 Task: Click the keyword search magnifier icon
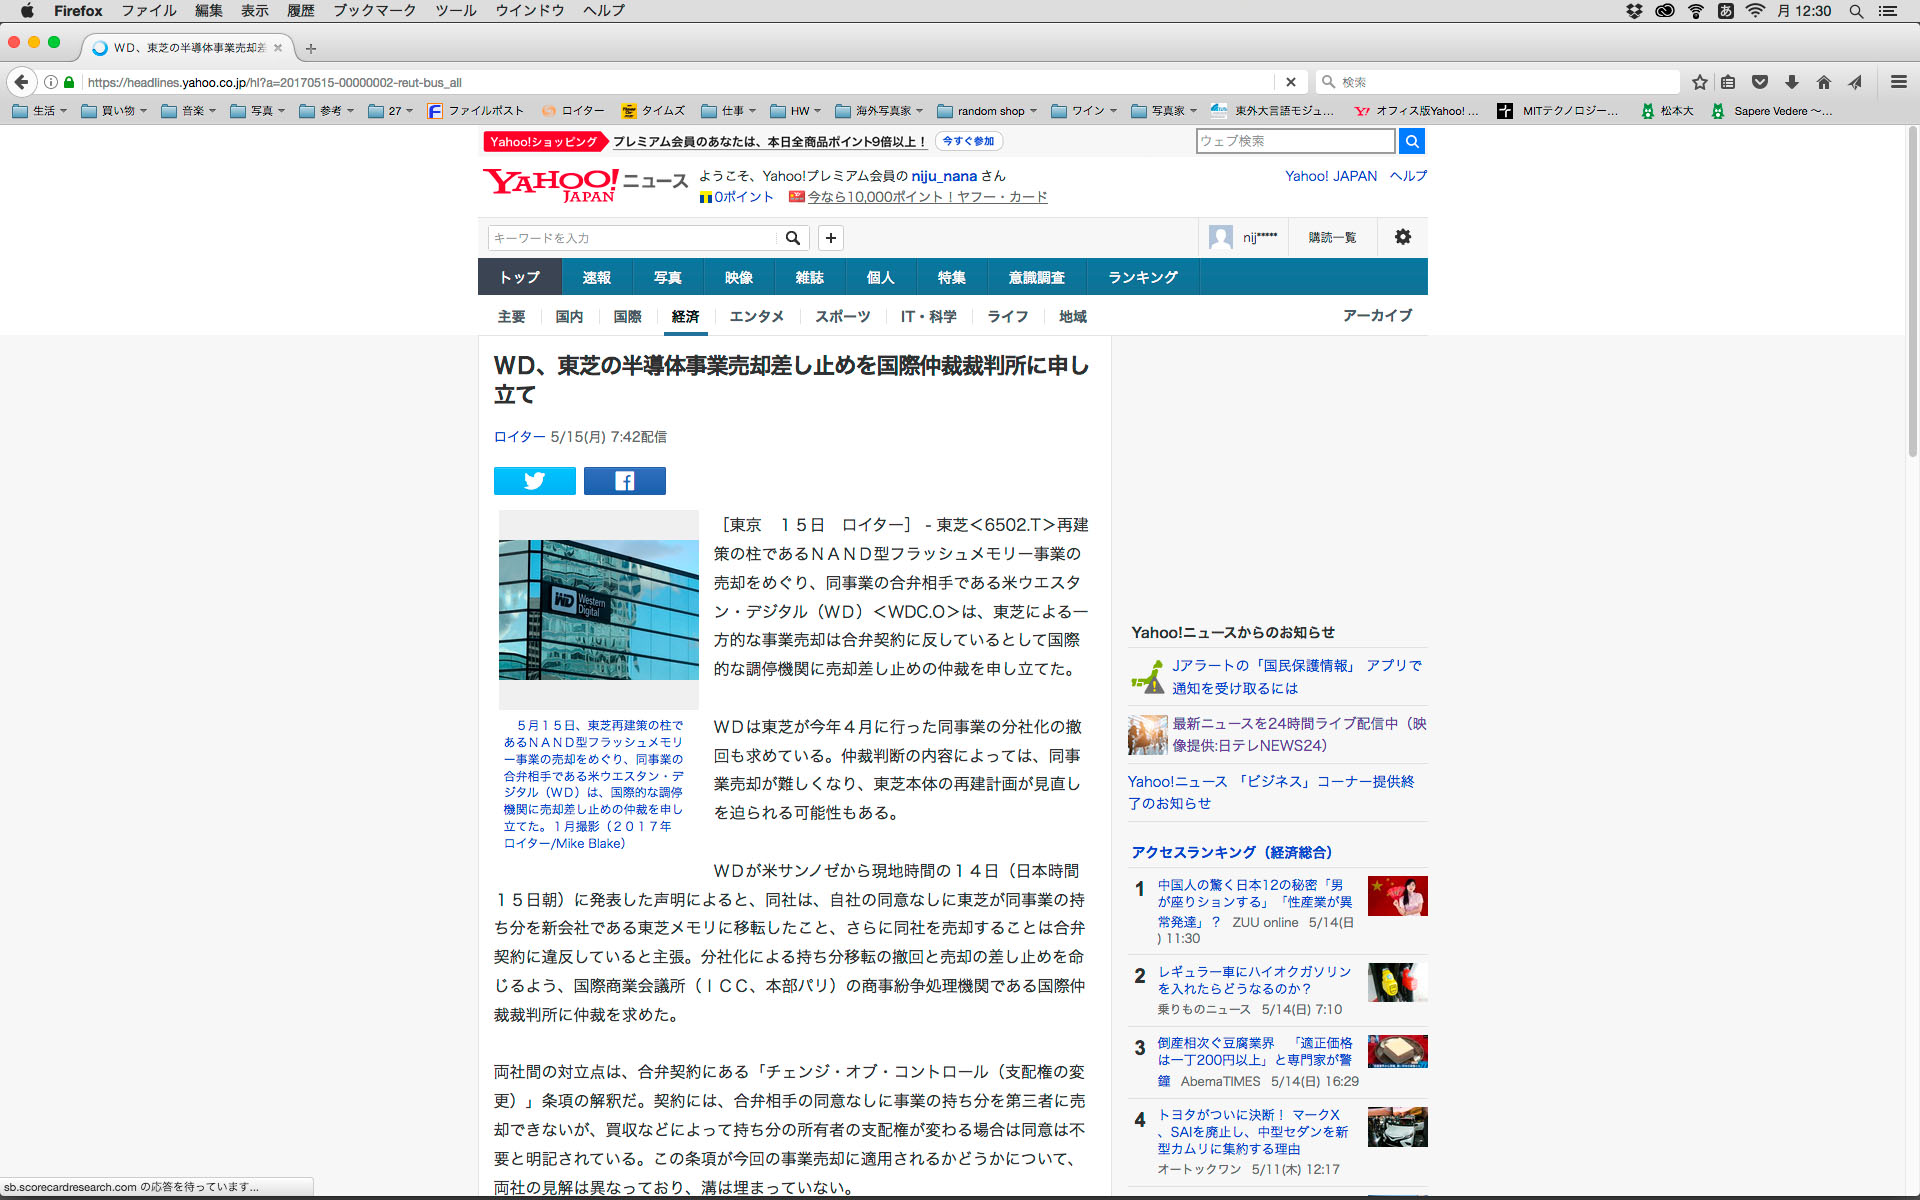click(x=792, y=238)
